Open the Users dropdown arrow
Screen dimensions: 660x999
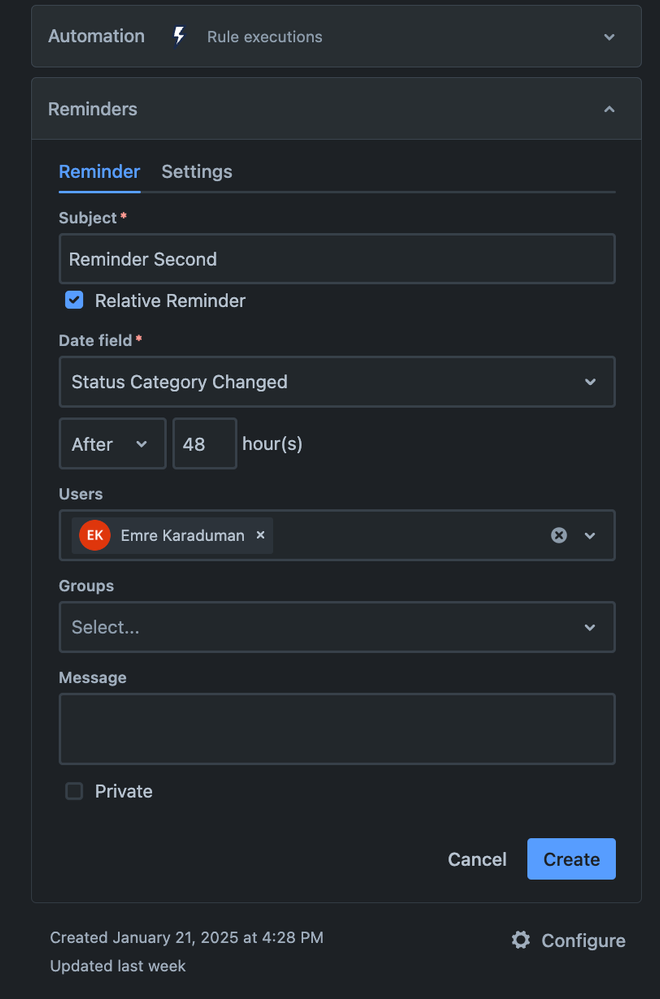pyautogui.click(x=590, y=535)
